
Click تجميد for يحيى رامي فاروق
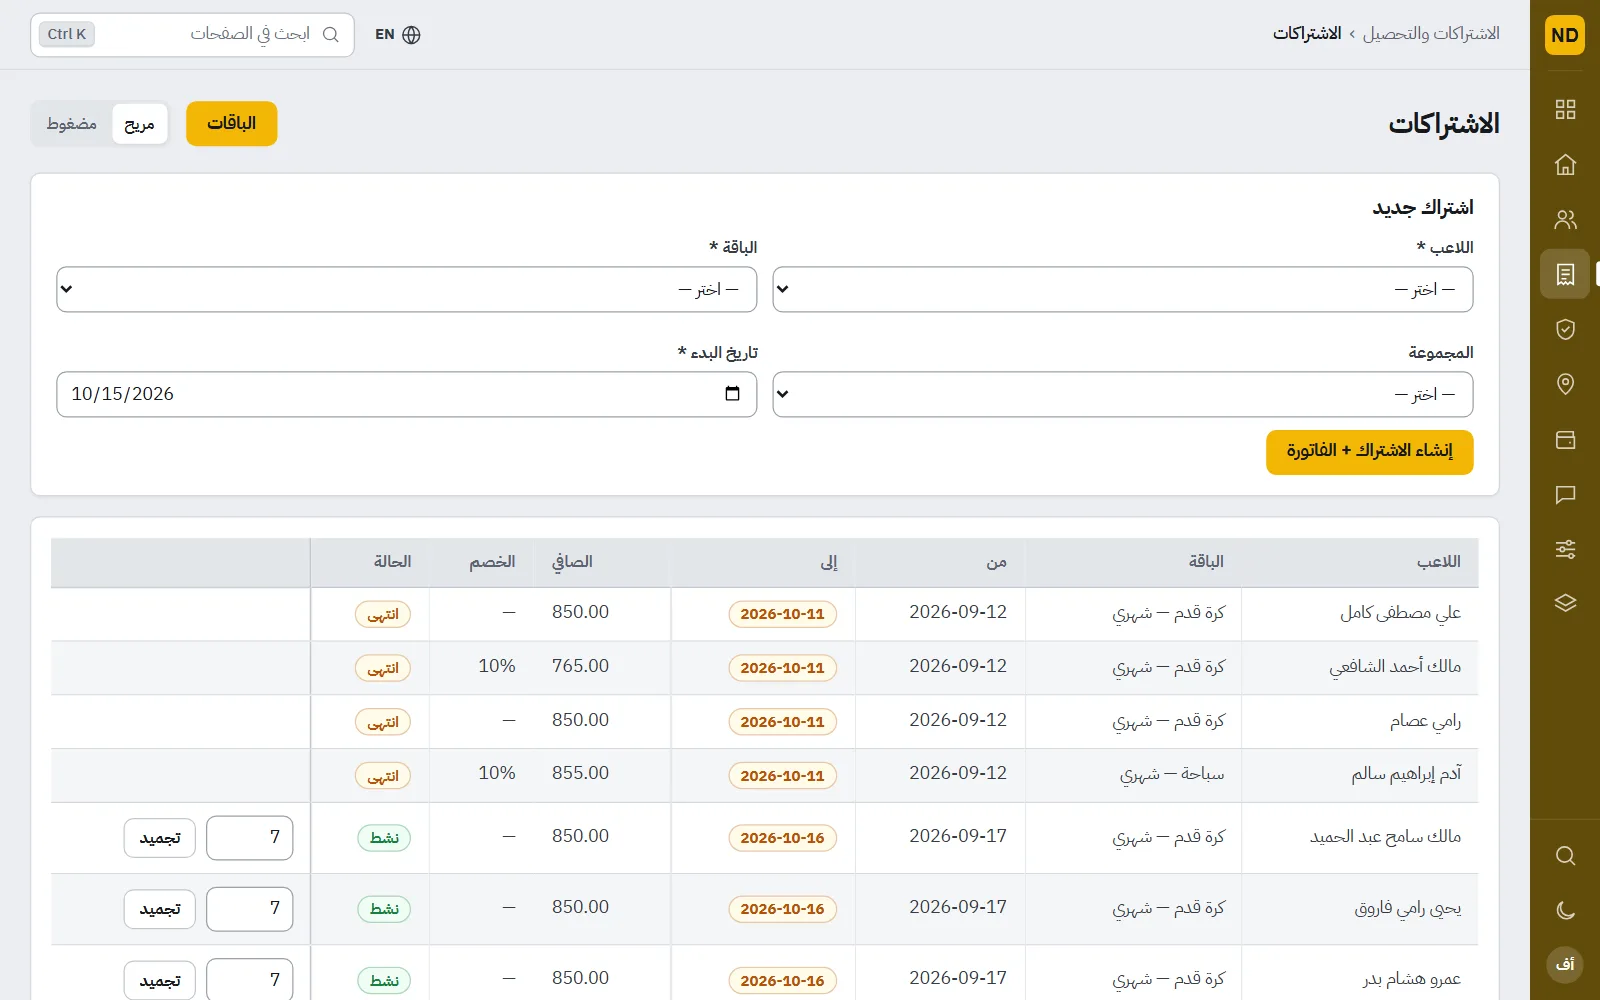coord(160,909)
